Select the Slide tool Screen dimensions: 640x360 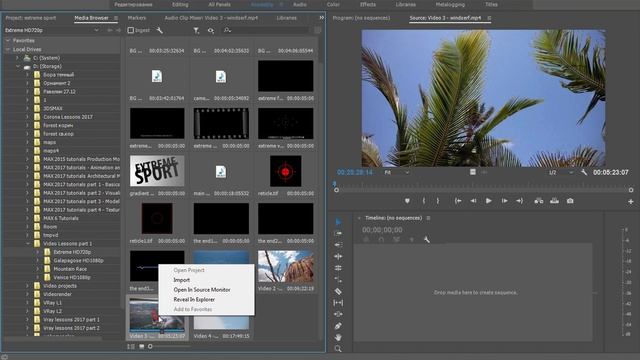pos(338,314)
